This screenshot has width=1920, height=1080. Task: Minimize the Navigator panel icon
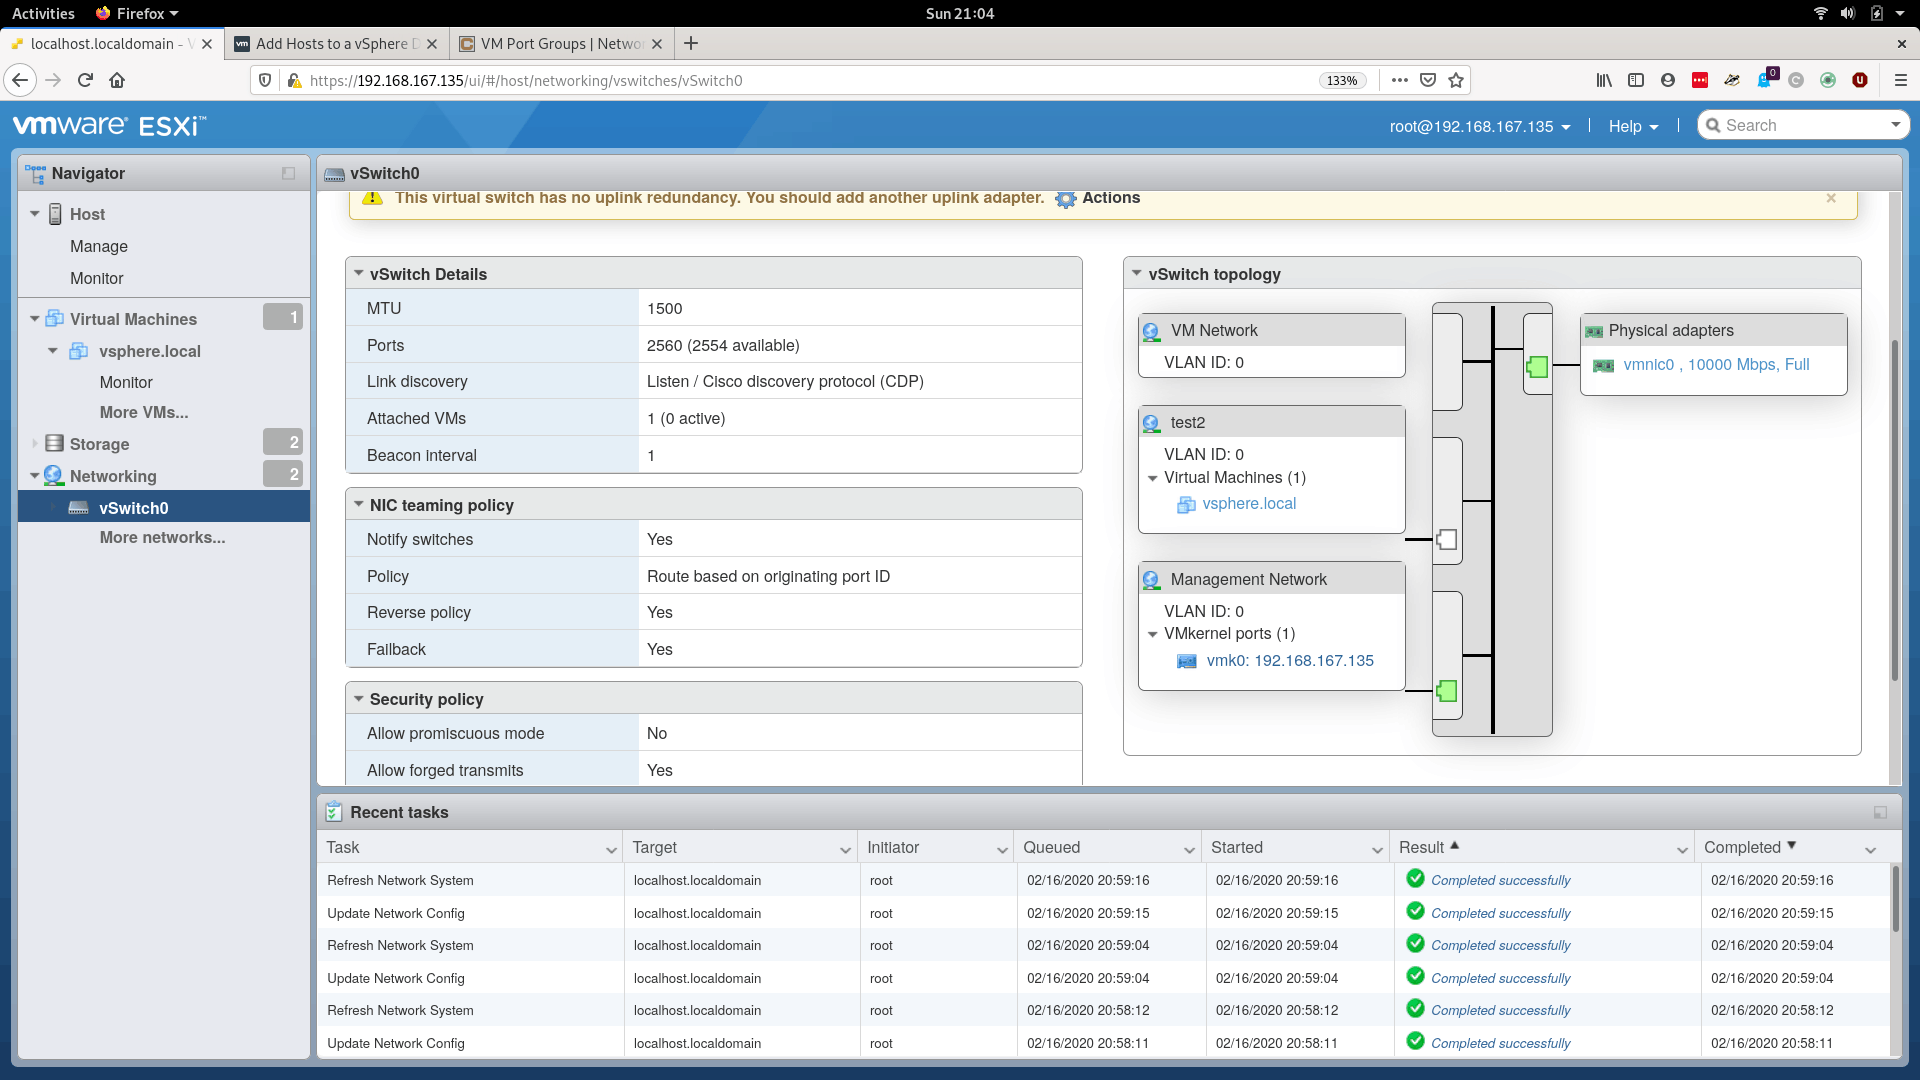[288, 173]
